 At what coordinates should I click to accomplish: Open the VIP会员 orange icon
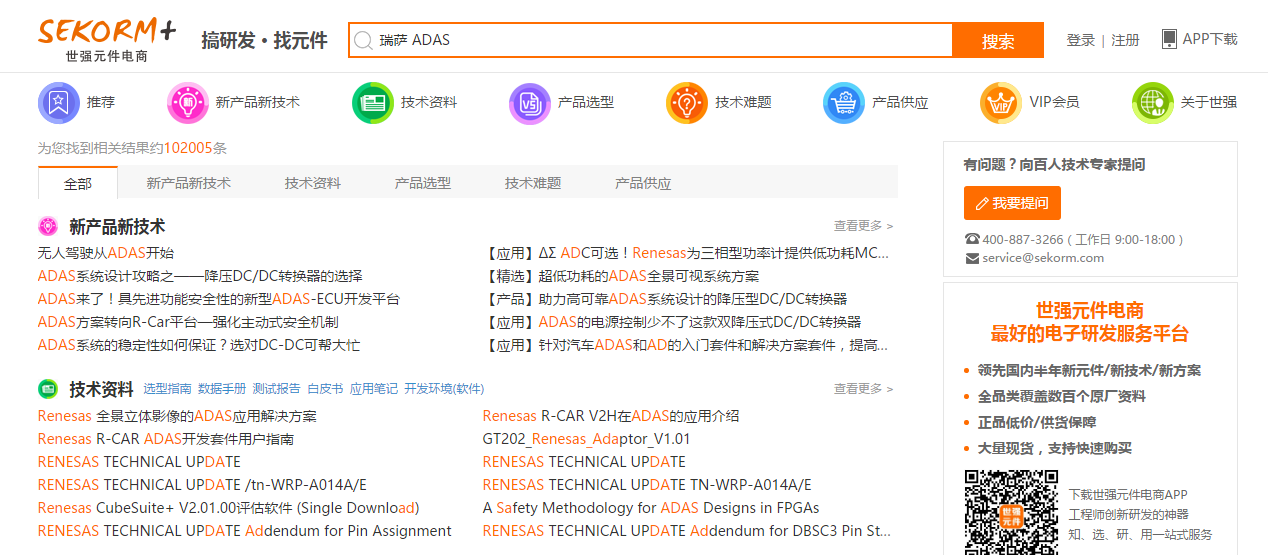1001,103
